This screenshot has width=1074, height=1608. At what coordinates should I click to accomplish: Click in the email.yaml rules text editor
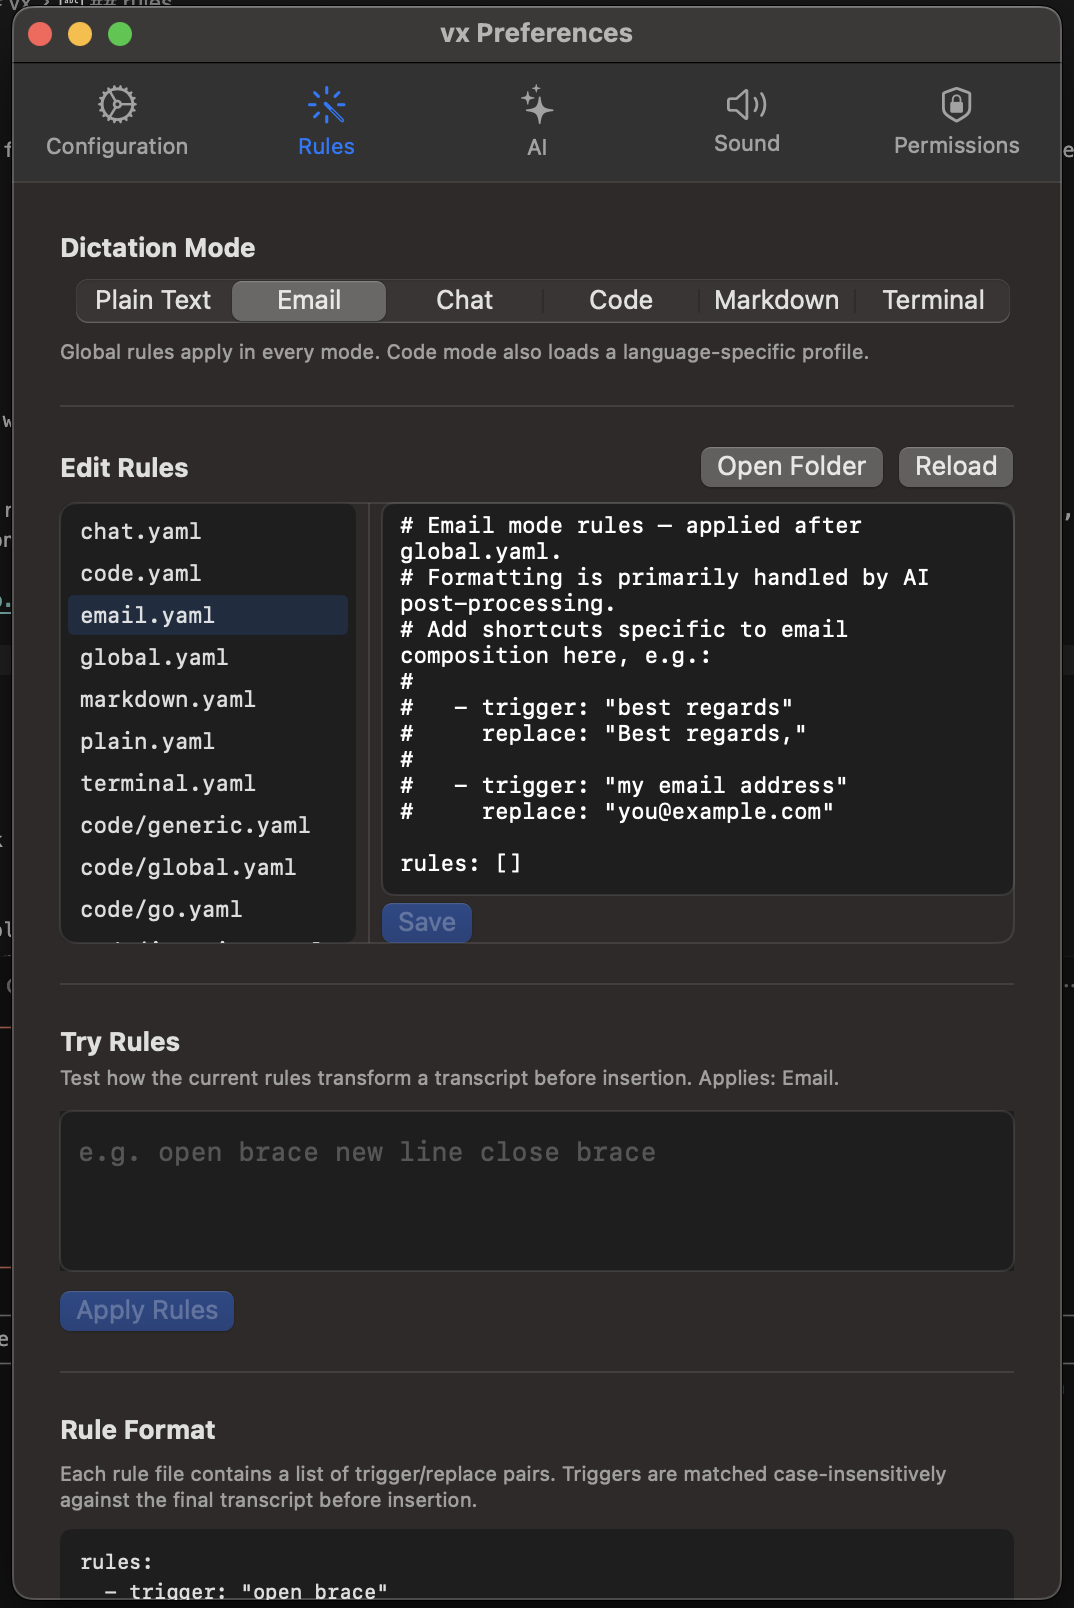pyautogui.click(x=697, y=698)
